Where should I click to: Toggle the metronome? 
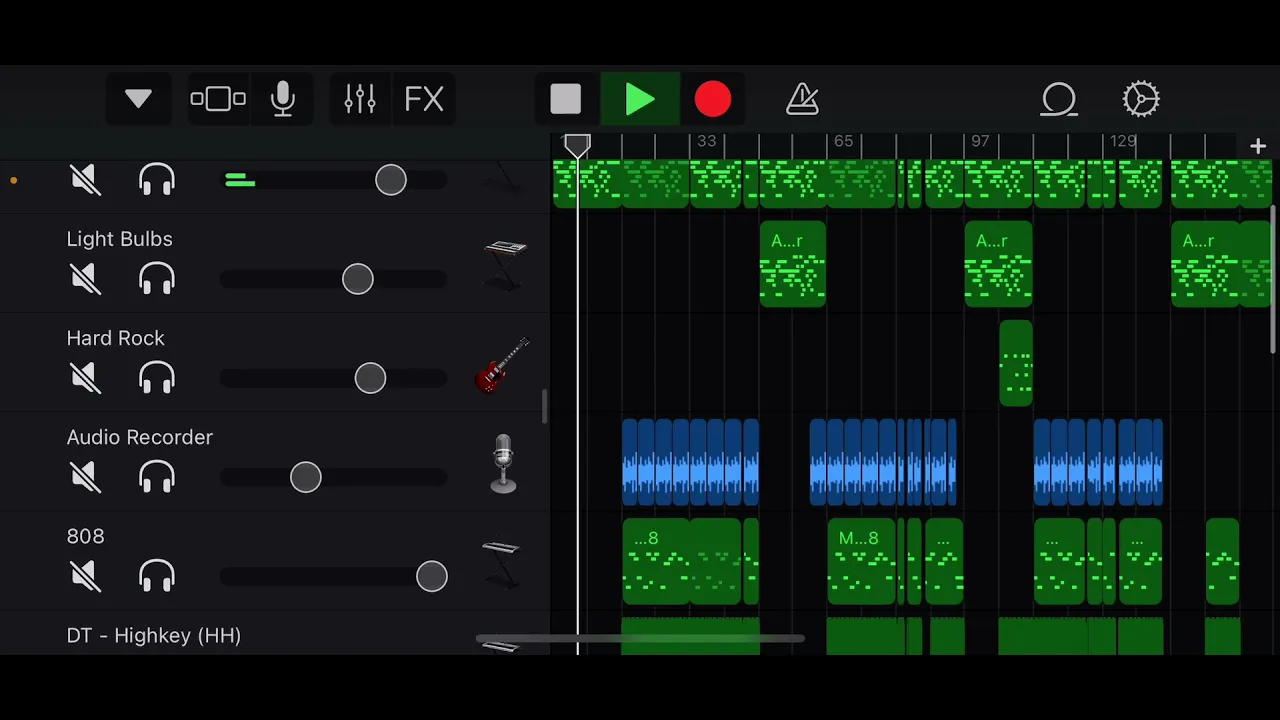point(803,99)
